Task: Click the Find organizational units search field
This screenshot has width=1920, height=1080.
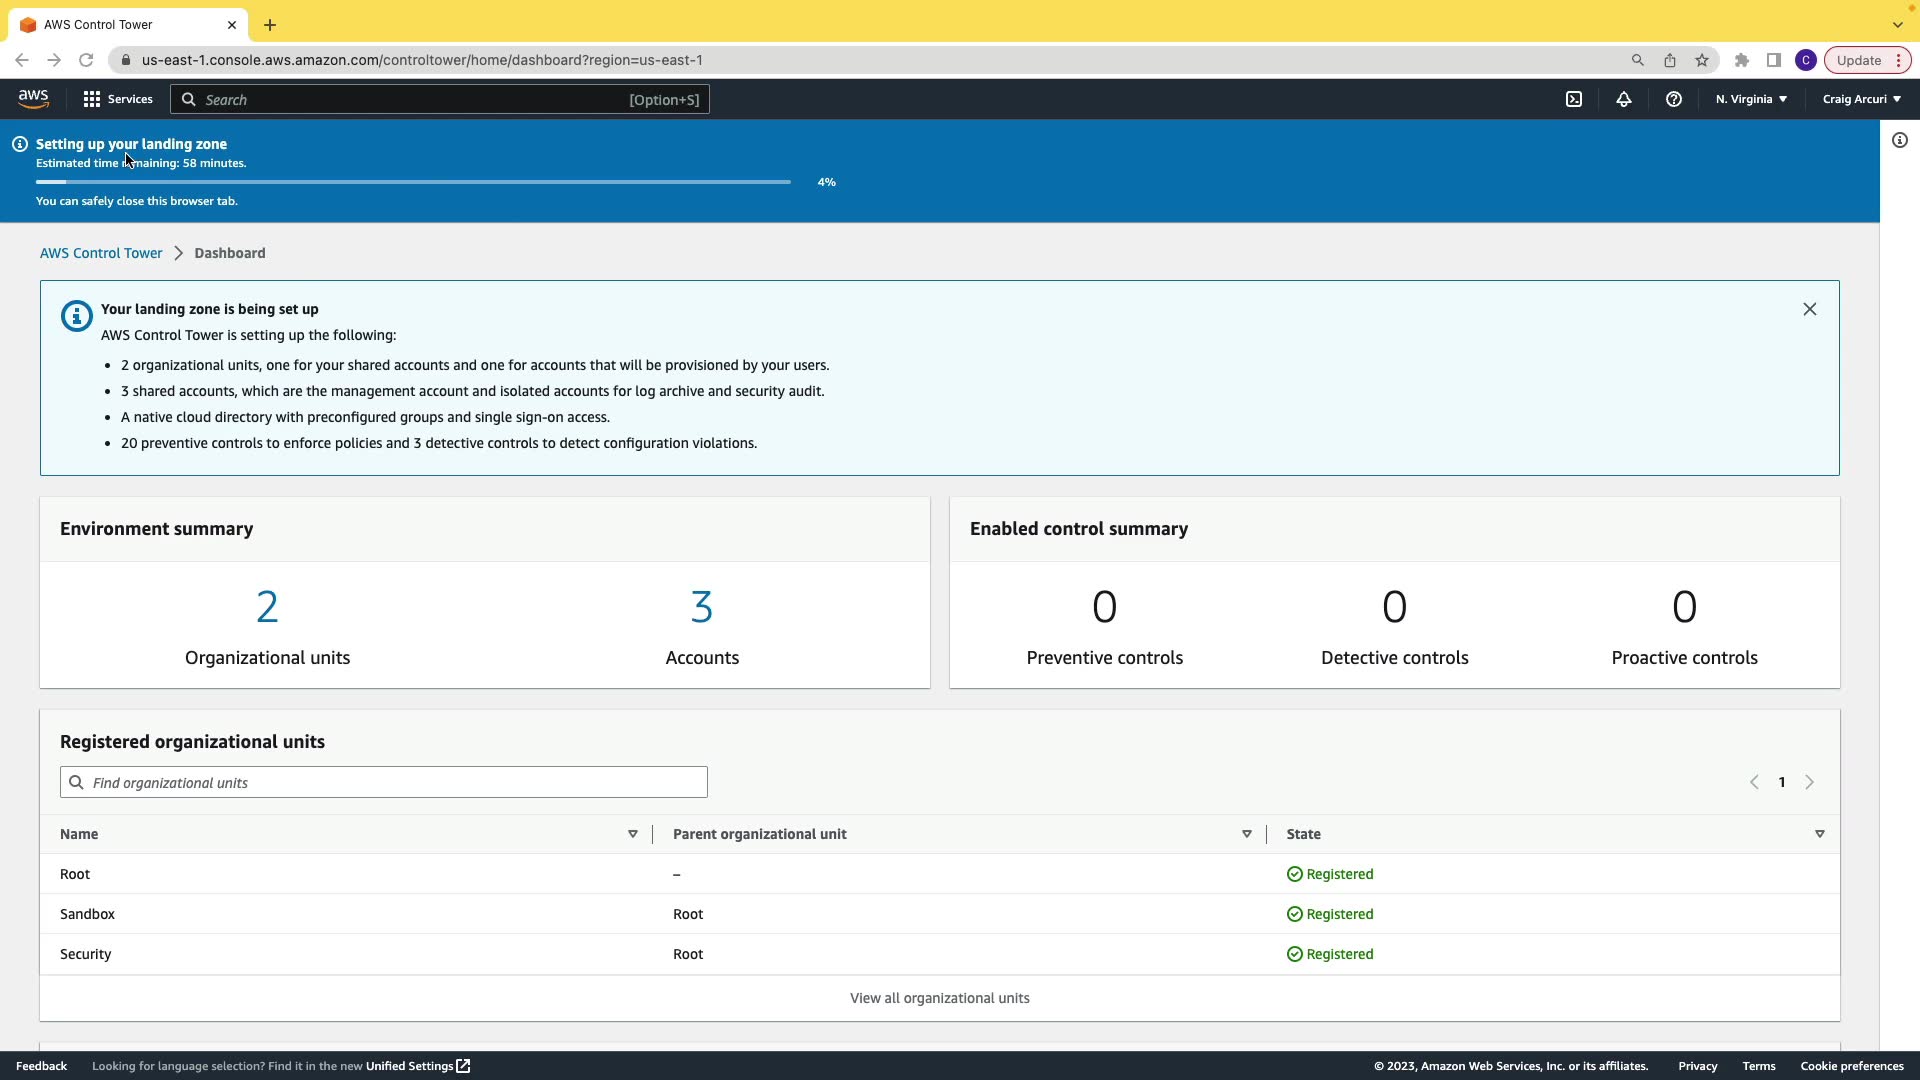Action: [384, 782]
